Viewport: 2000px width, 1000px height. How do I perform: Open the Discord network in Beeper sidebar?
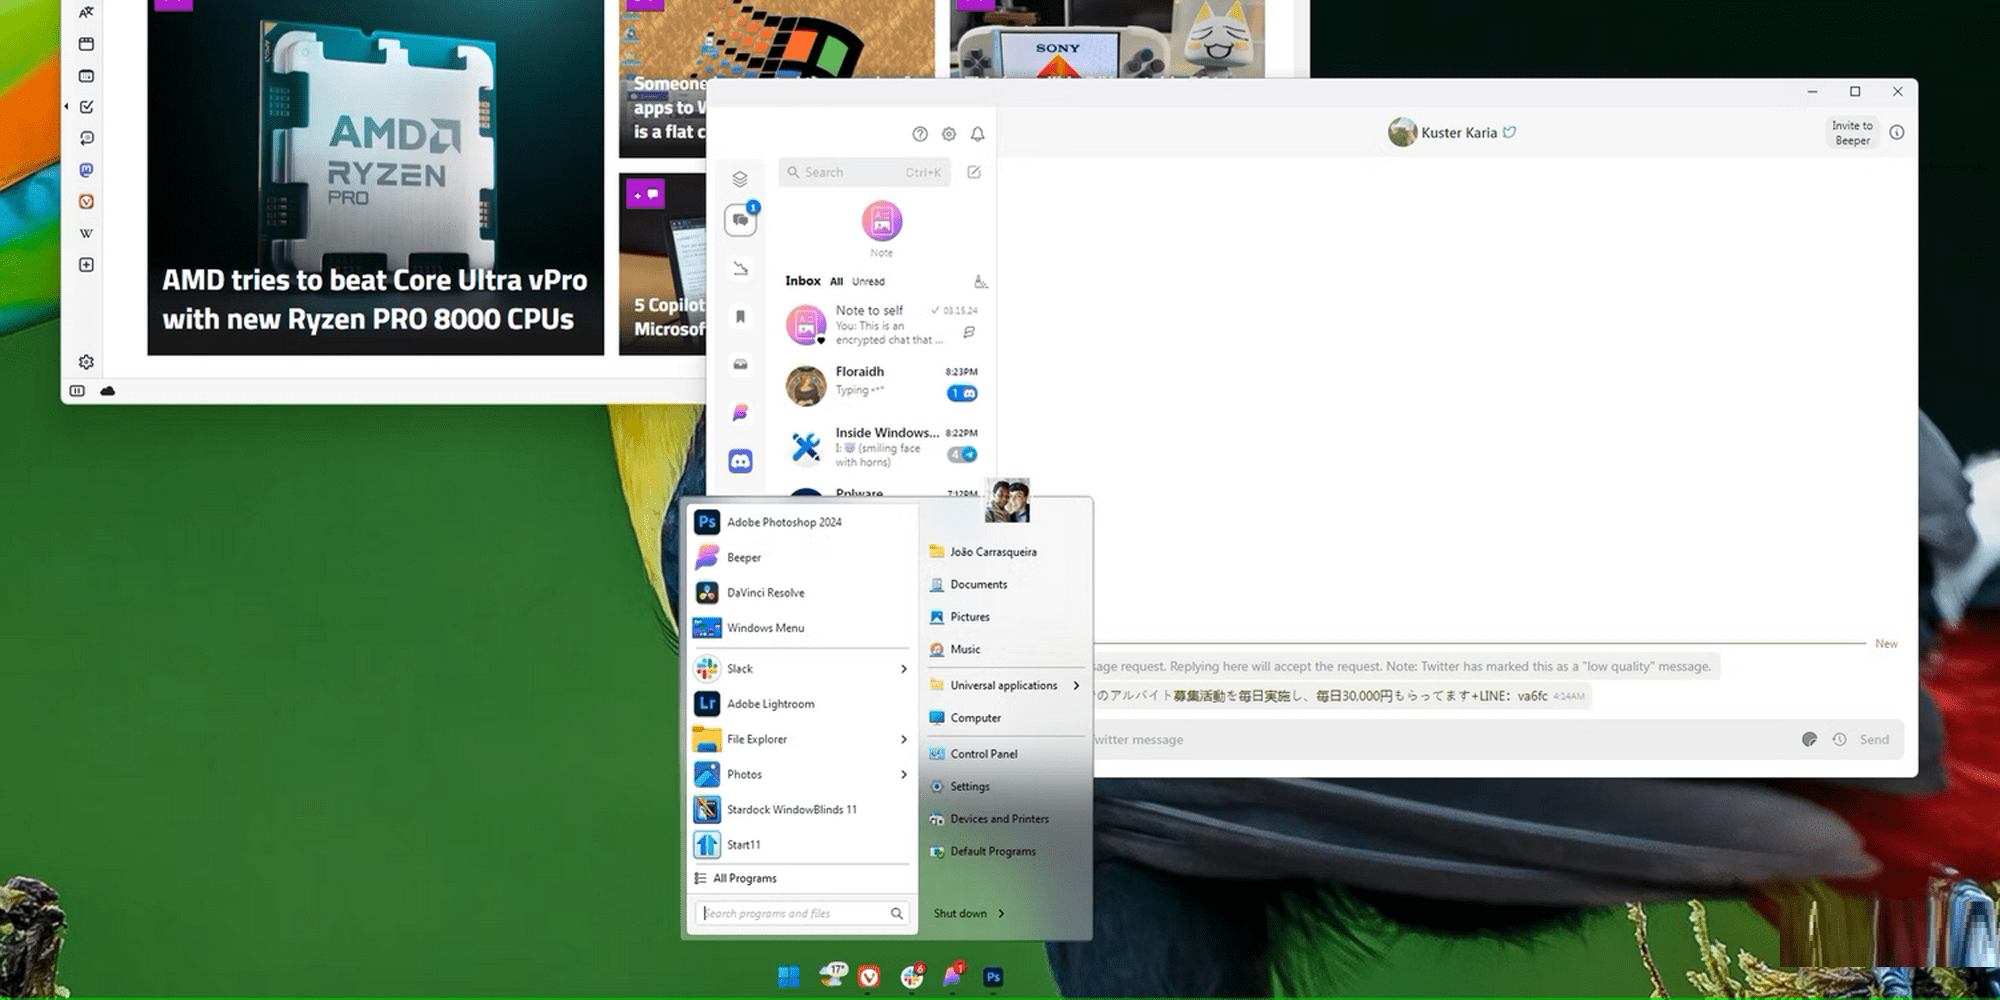click(740, 461)
